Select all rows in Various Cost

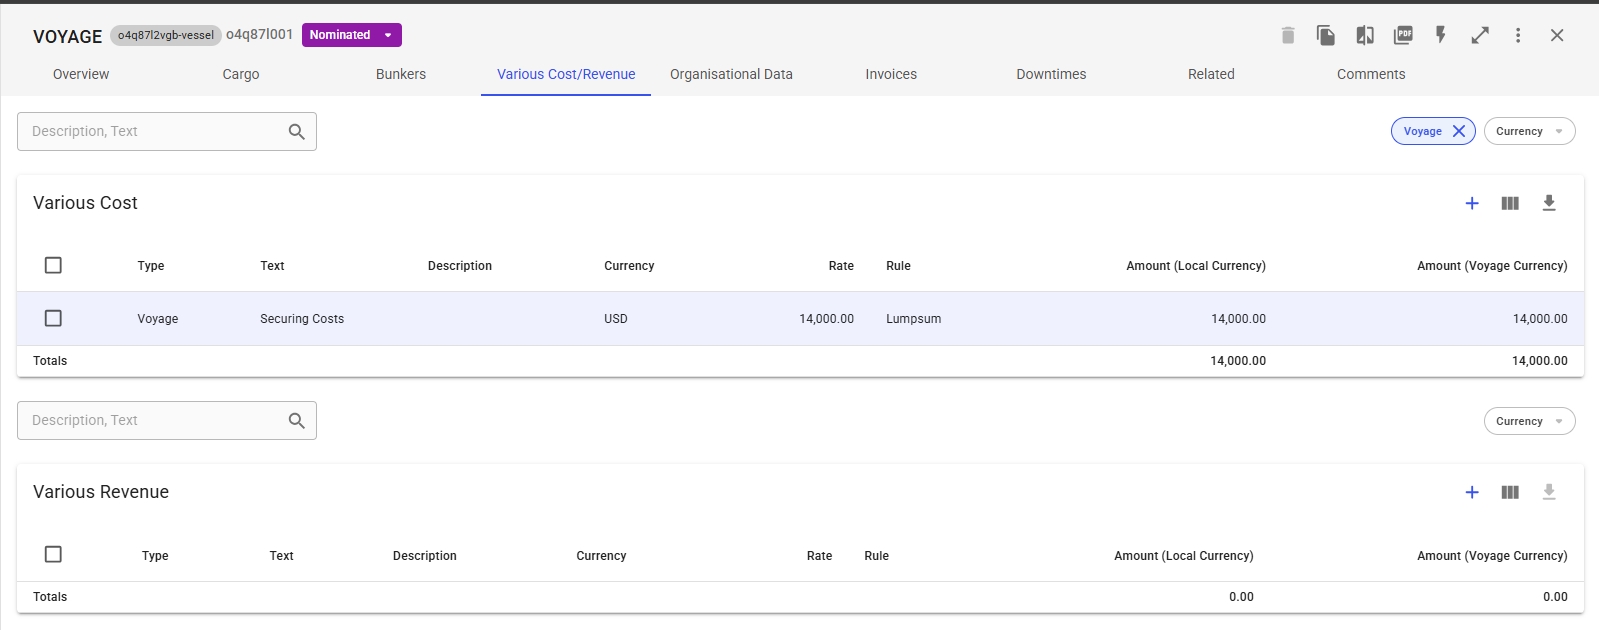coord(53,265)
